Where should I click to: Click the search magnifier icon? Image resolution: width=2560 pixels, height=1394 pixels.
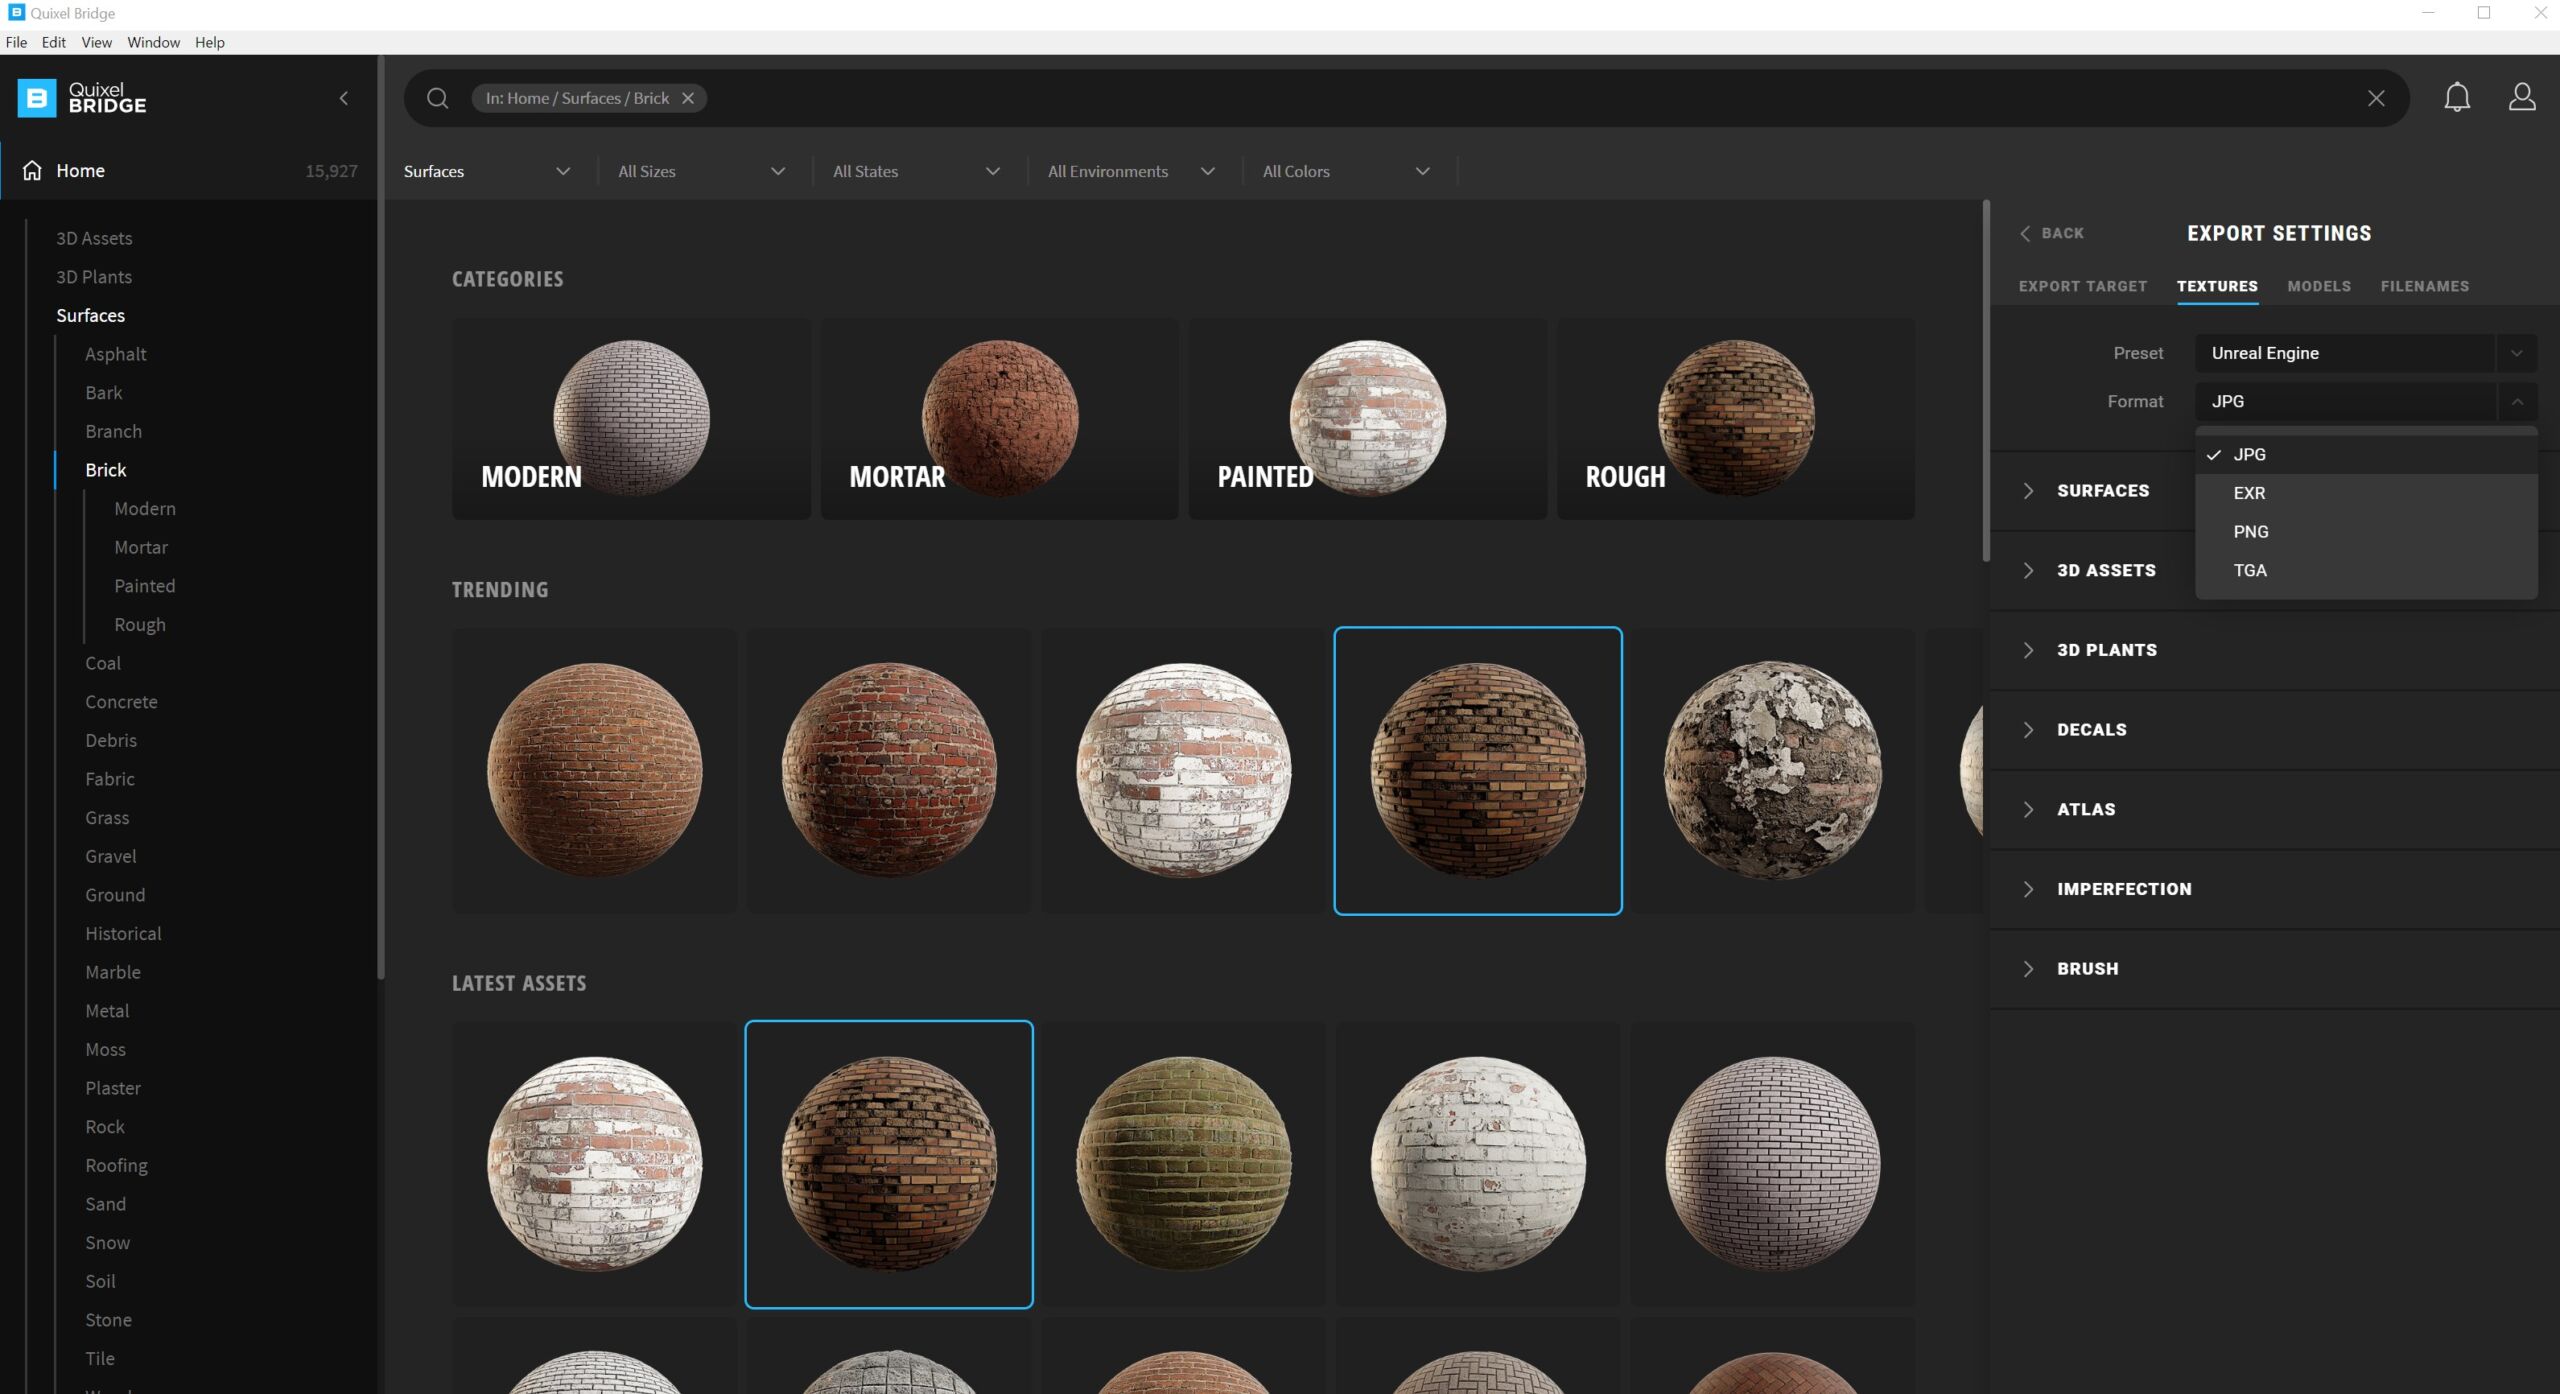click(x=437, y=98)
